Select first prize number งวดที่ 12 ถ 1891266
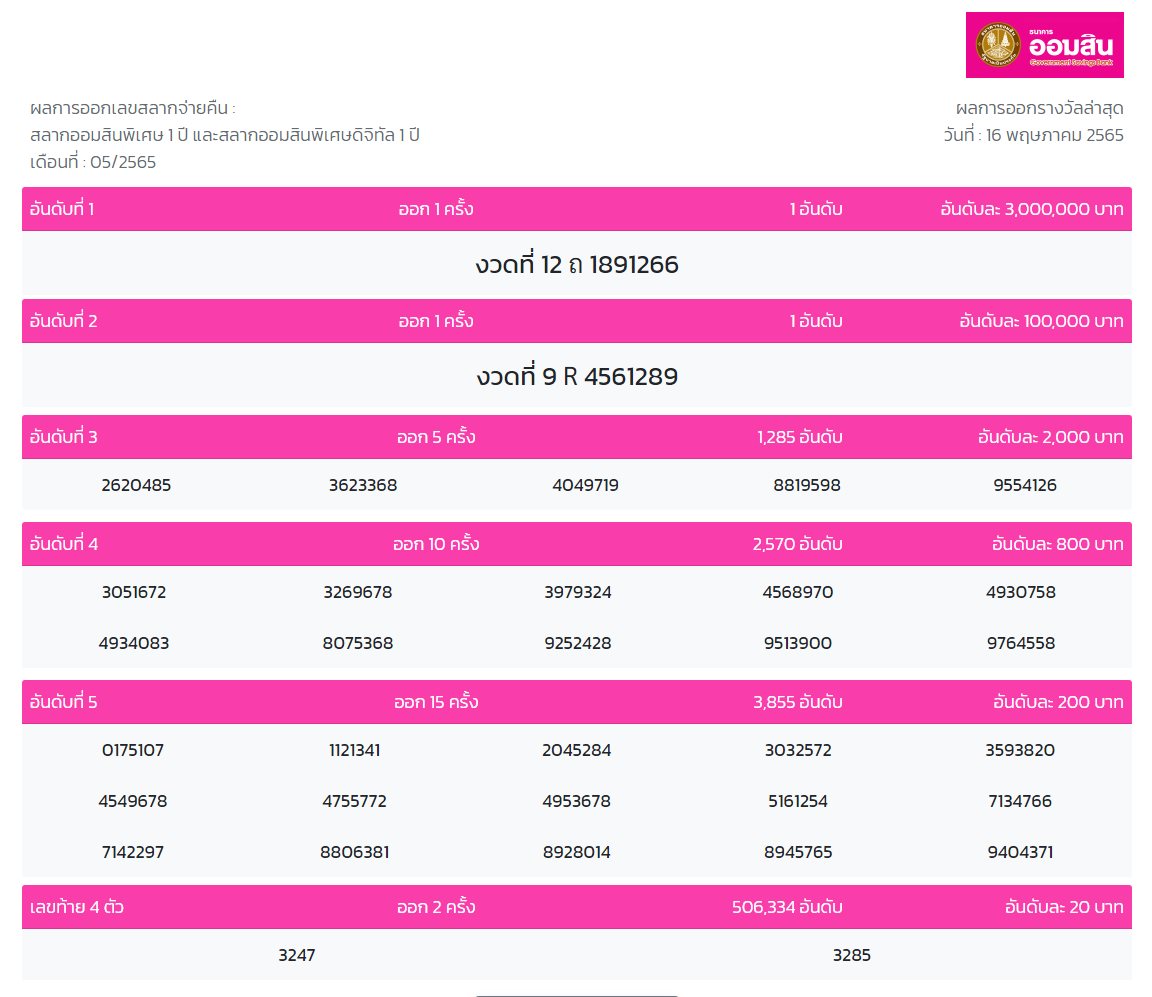Viewport: 1152px width, 997px height. coord(577,264)
